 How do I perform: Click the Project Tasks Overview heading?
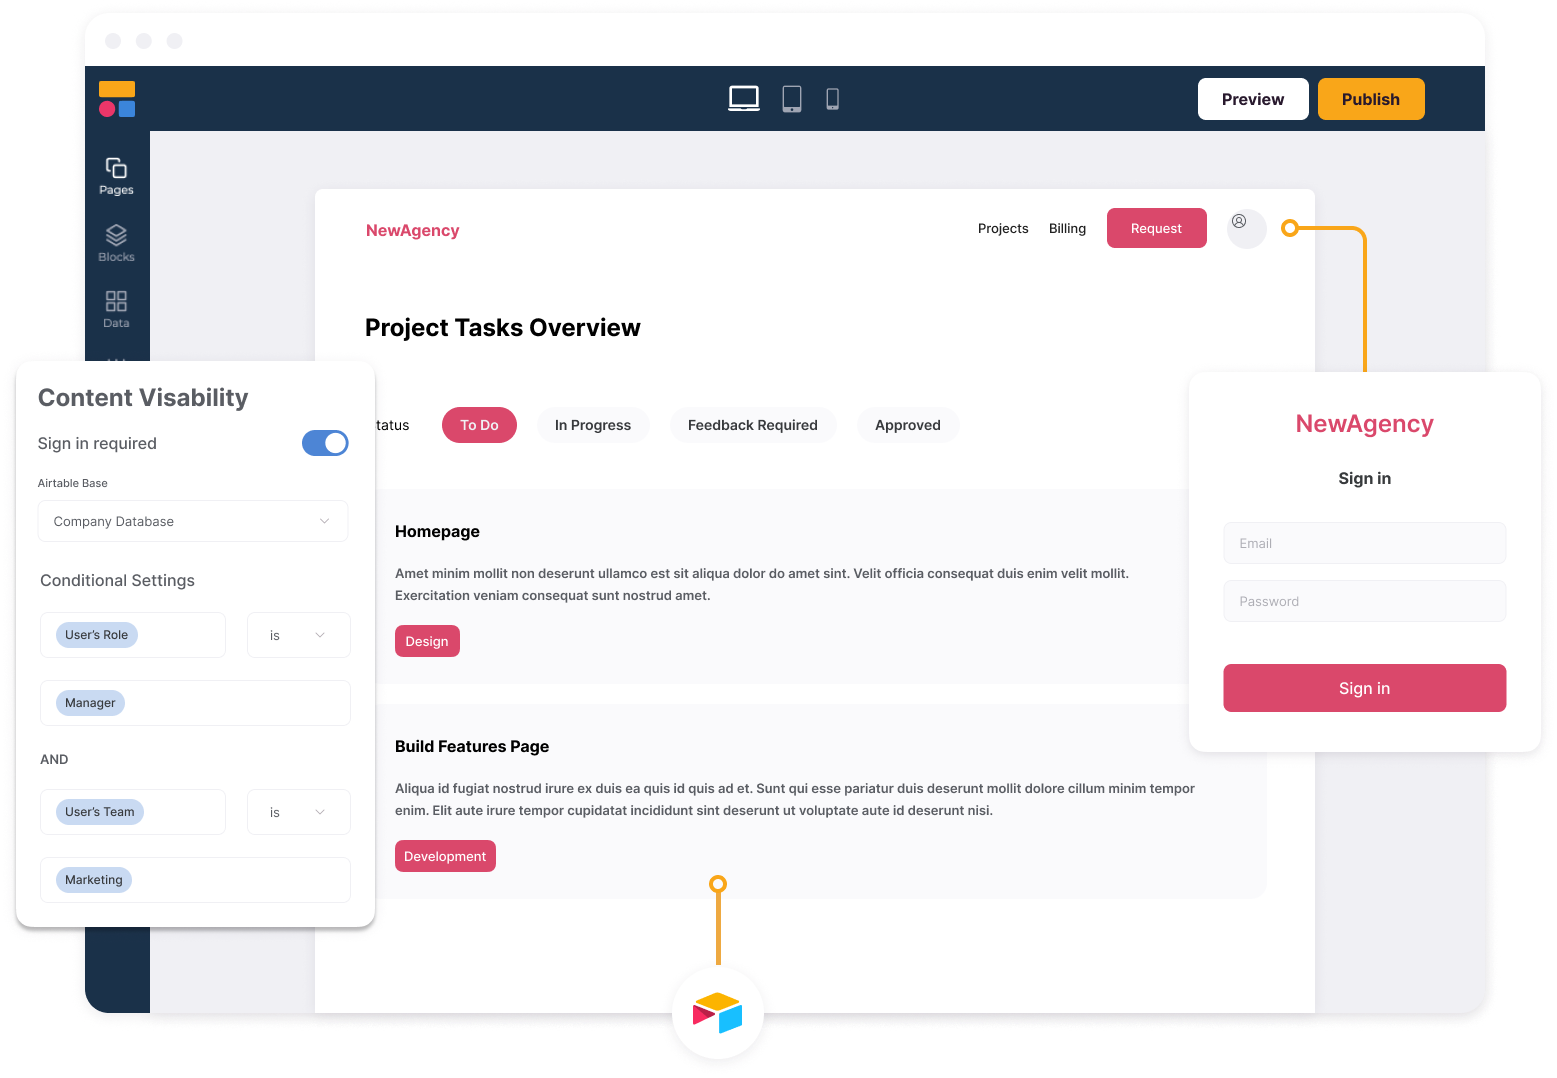(x=502, y=327)
